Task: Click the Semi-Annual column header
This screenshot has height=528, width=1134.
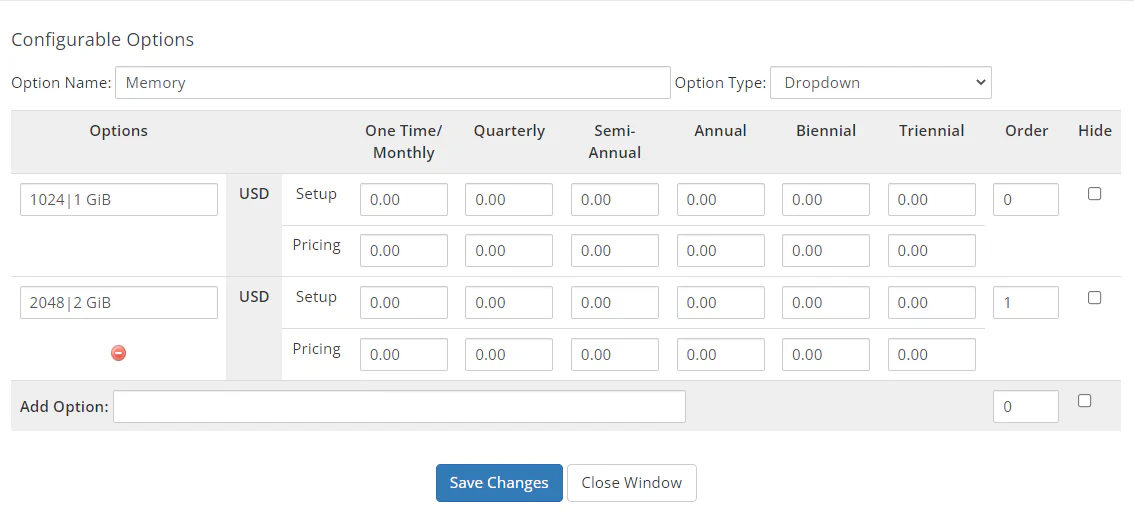Action: tap(615, 142)
